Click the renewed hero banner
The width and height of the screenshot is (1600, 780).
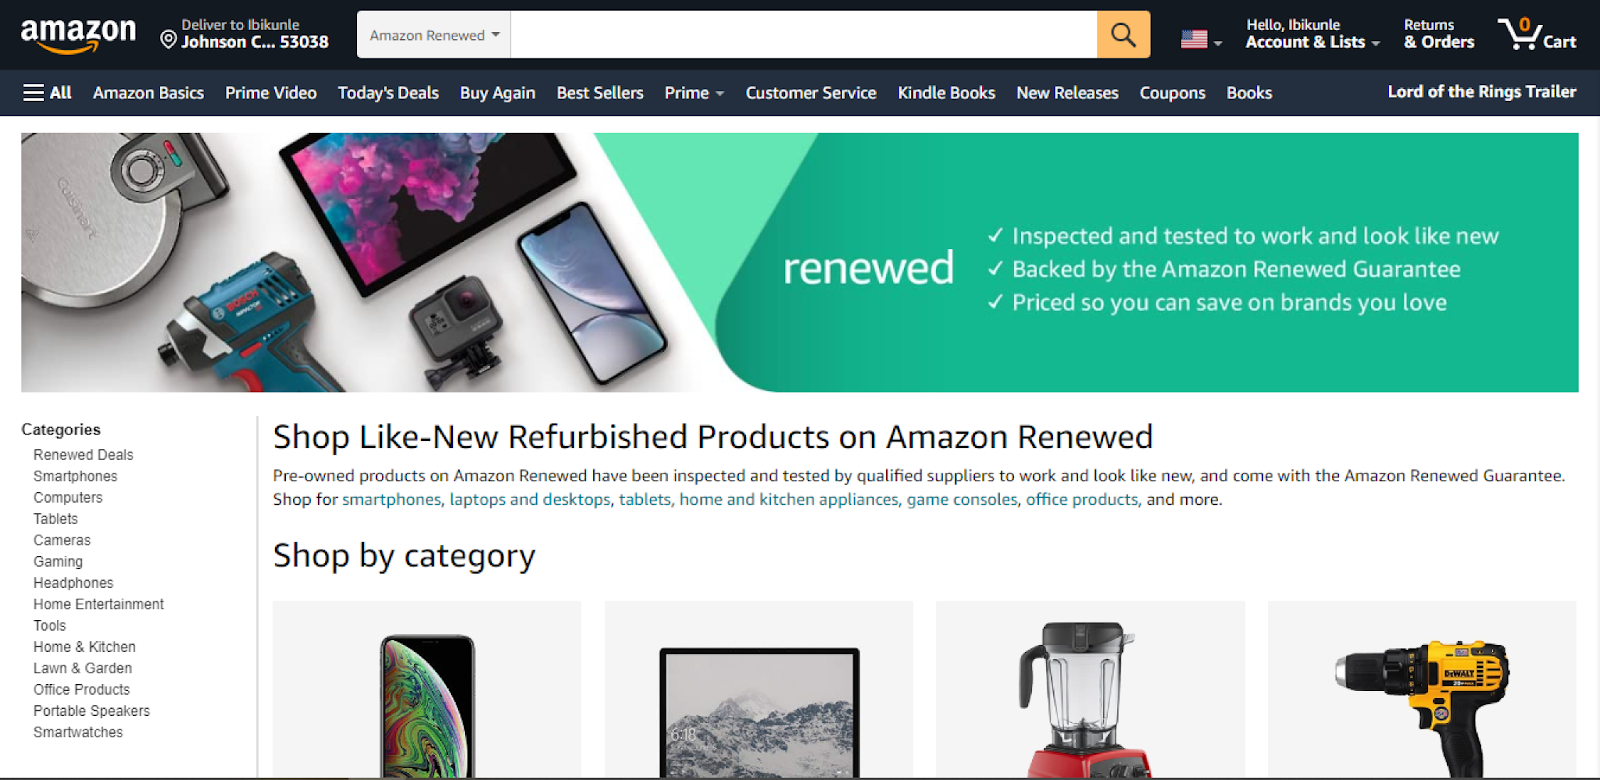tap(800, 262)
